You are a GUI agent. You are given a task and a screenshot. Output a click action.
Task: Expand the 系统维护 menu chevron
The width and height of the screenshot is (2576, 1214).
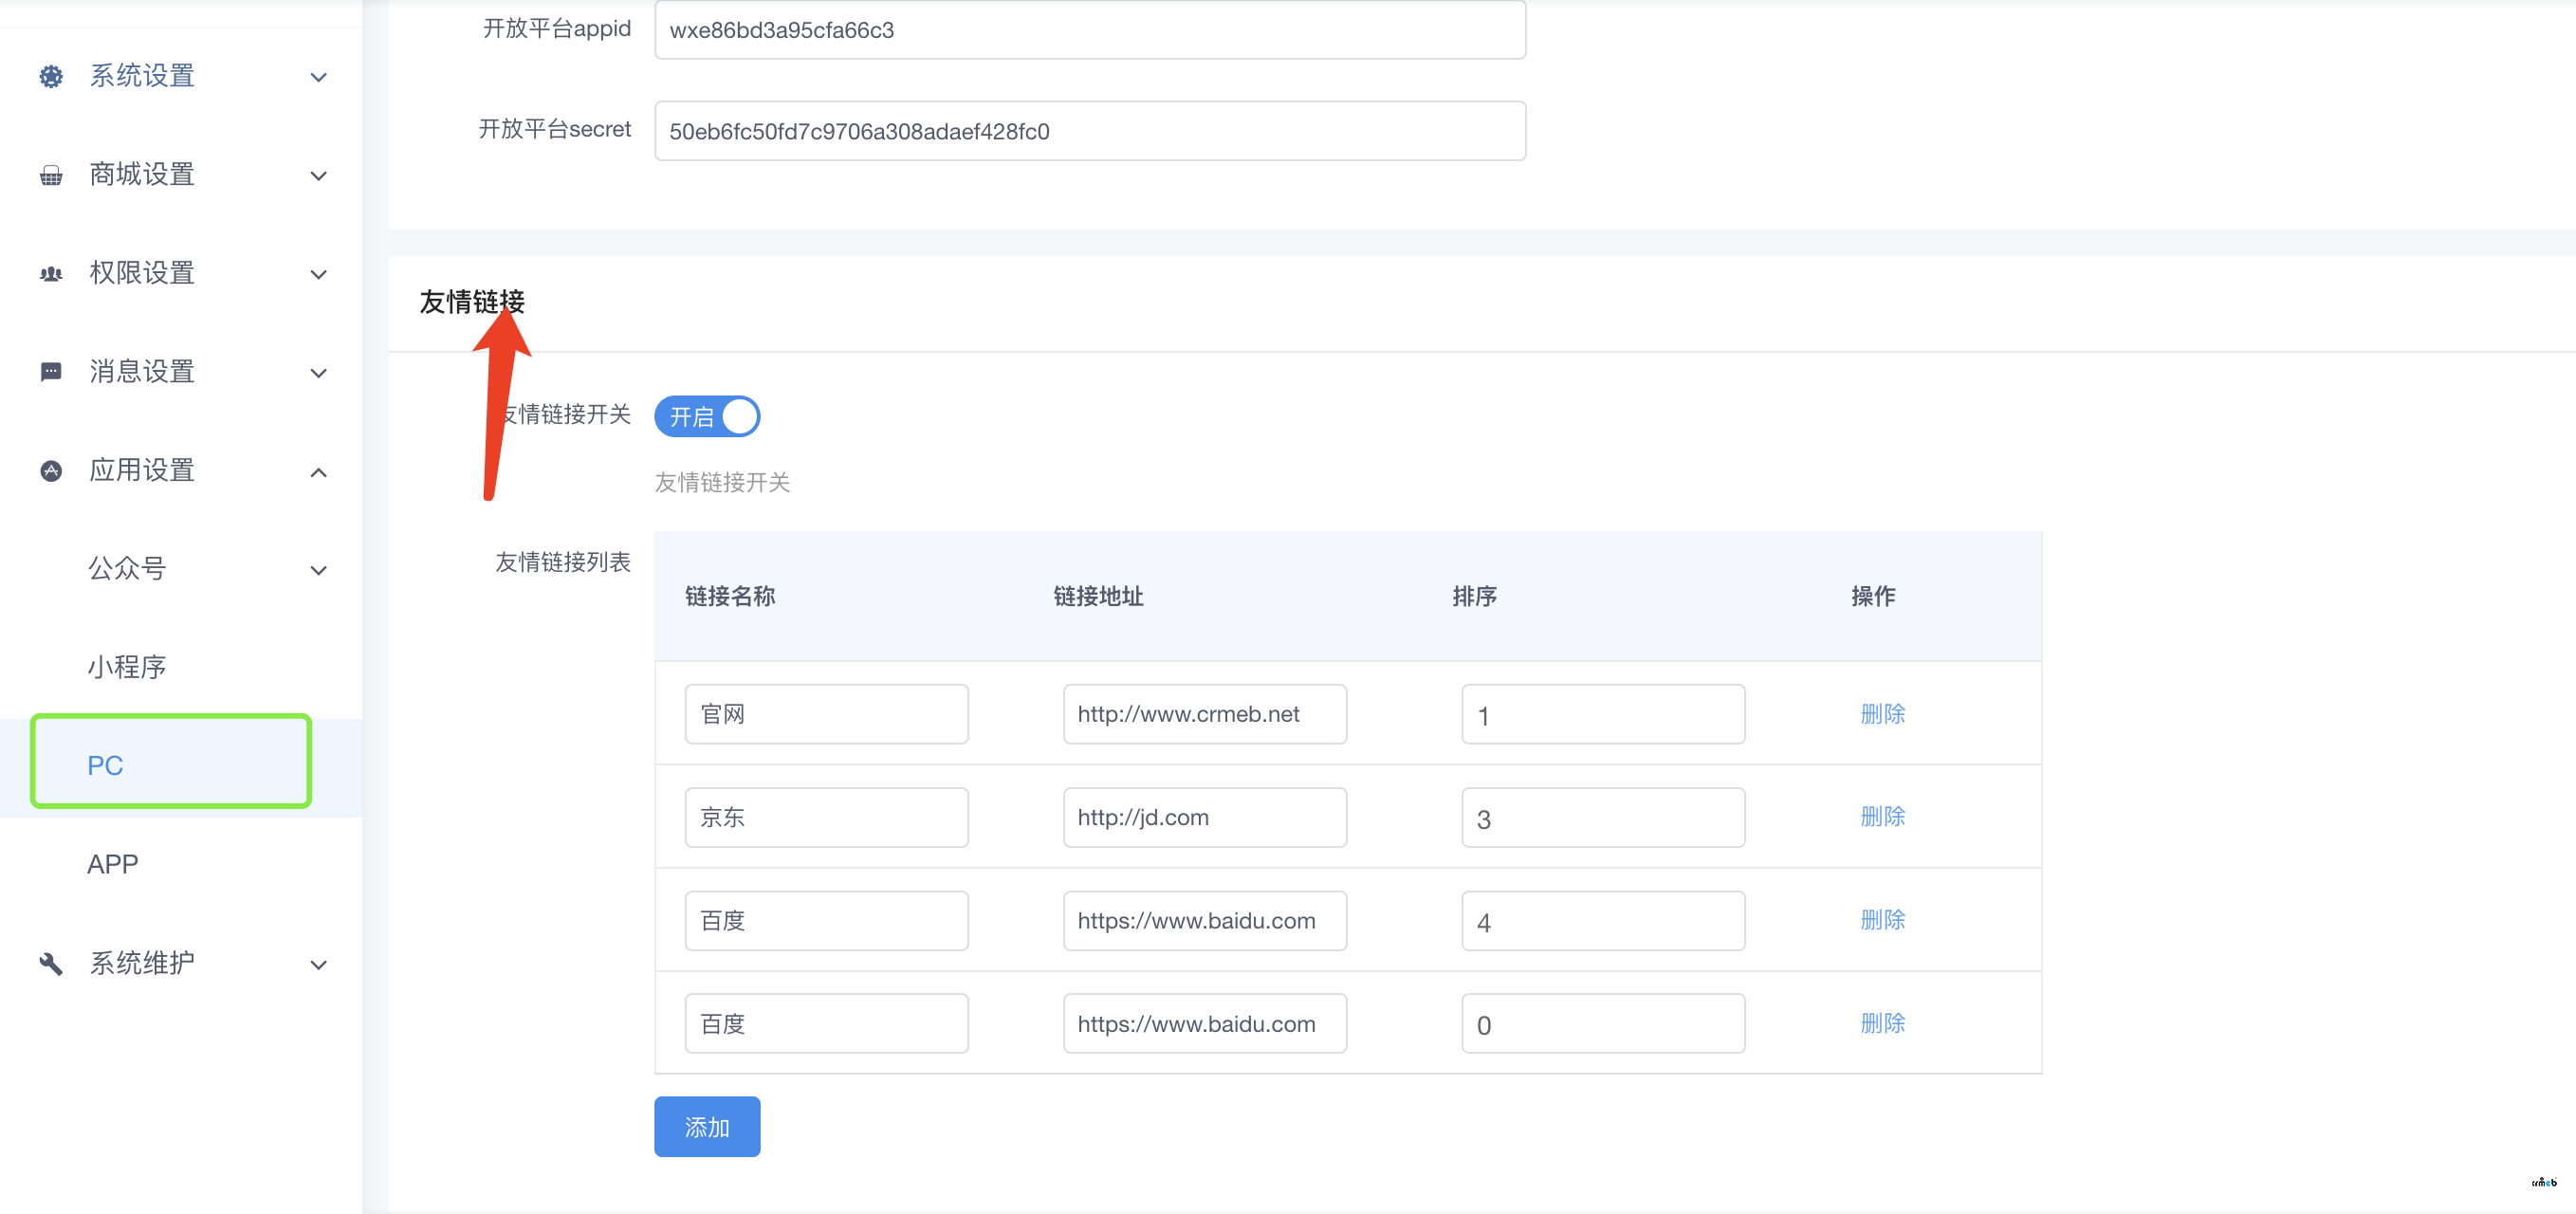point(318,965)
